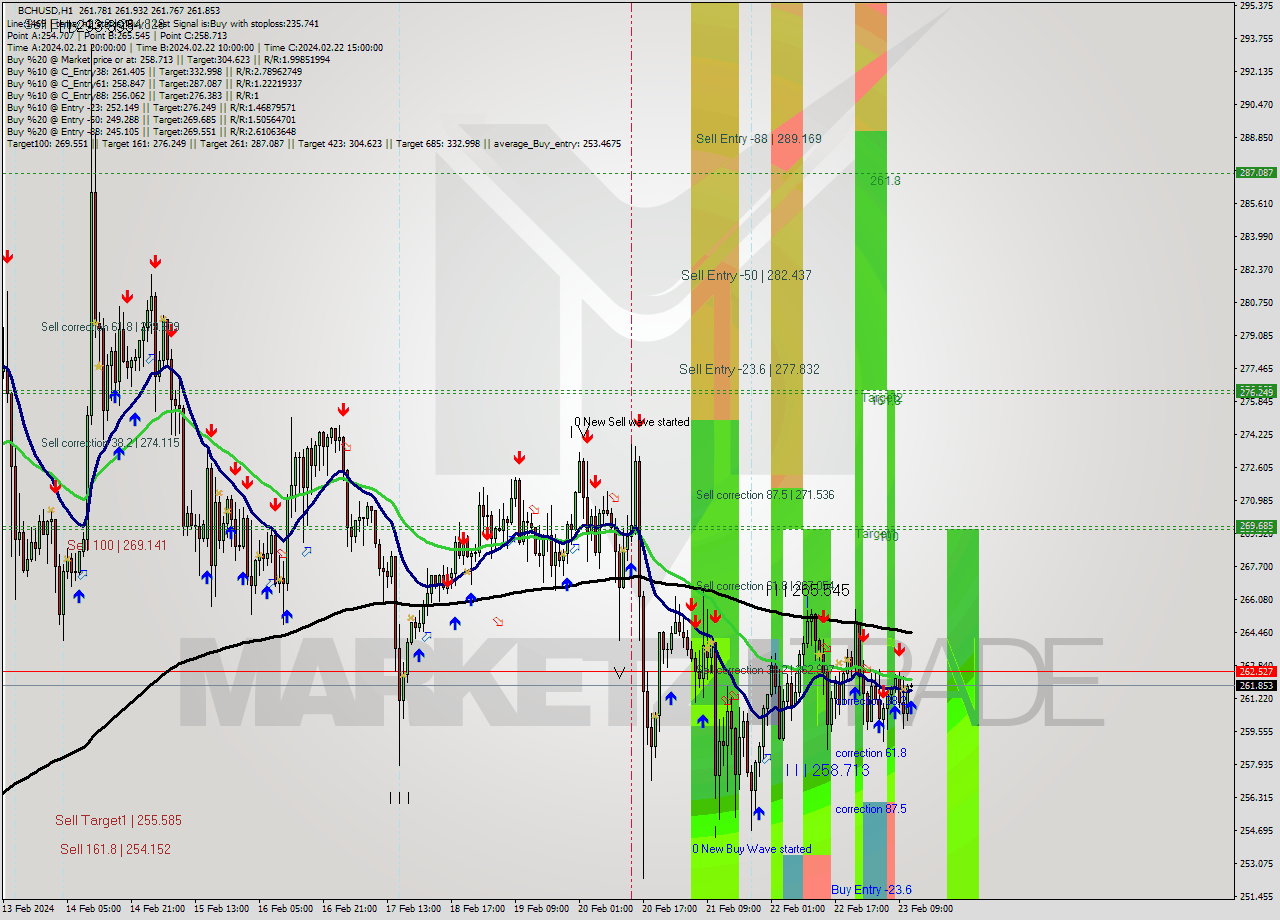1280x920 pixels.
Task: Click the 'Buy Entry -23.6' label
Action: 871,889
